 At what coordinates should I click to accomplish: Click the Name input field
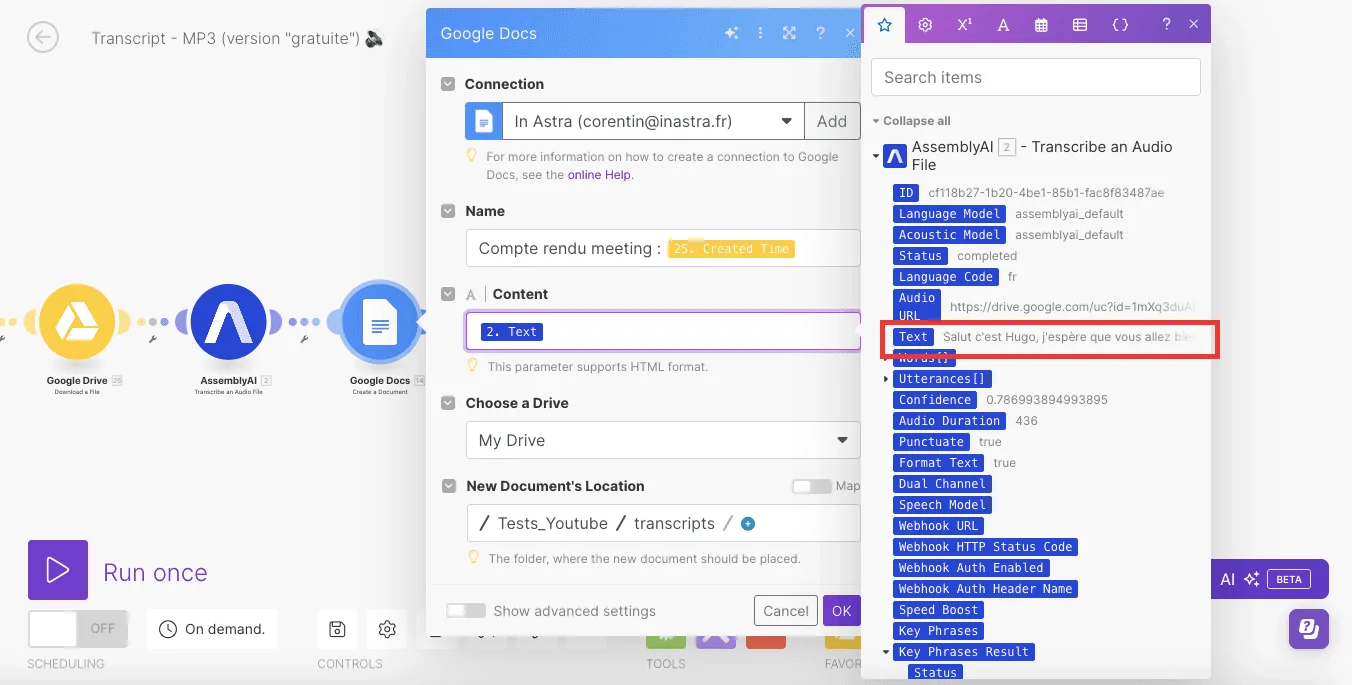click(663, 248)
